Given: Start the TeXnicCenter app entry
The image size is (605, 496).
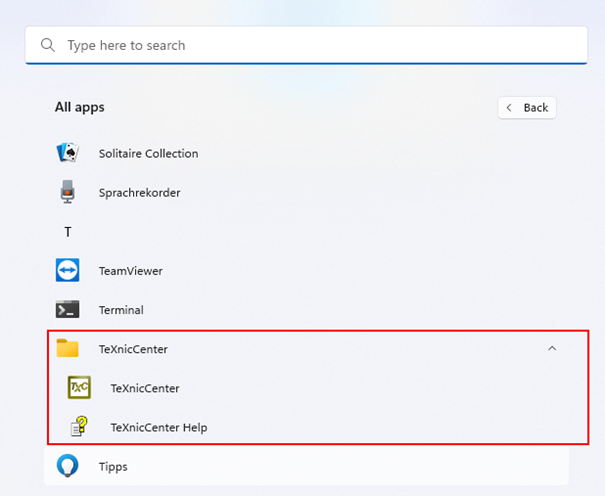Looking at the screenshot, I should pyautogui.click(x=145, y=388).
